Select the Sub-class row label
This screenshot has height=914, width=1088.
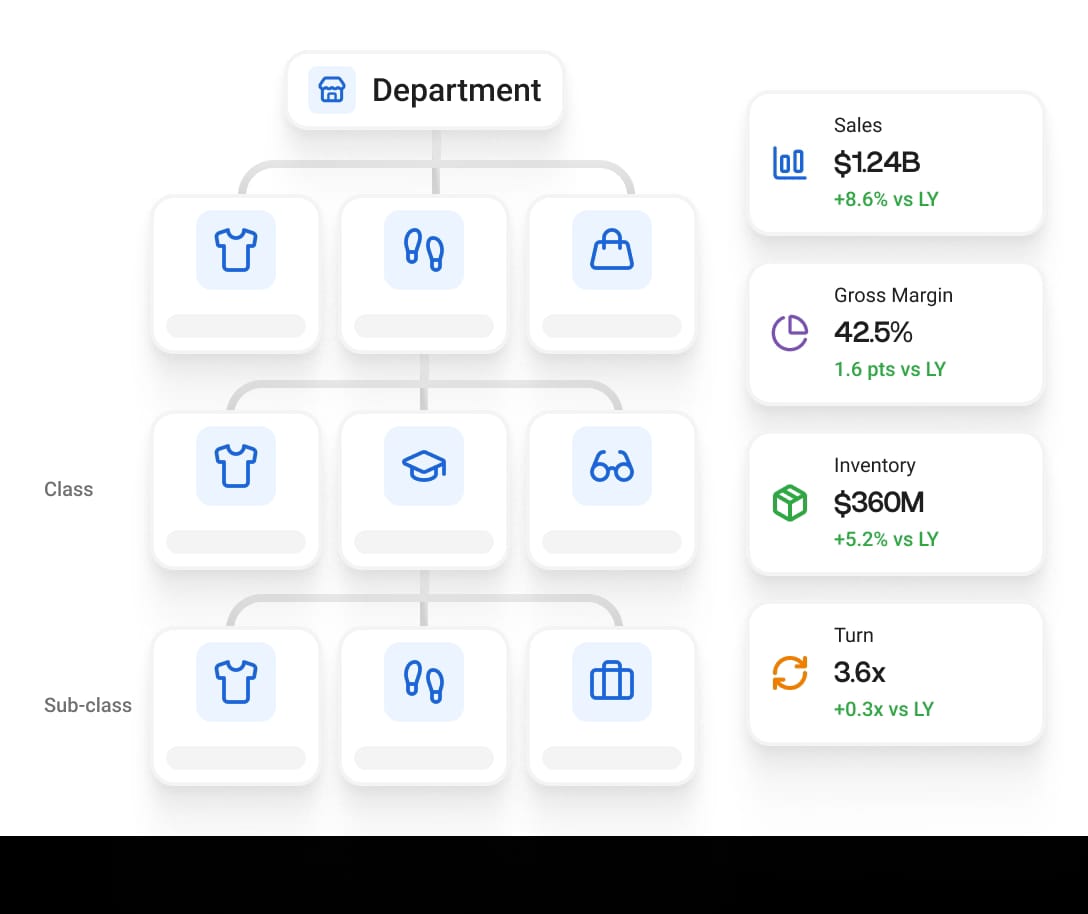point(87,705)
